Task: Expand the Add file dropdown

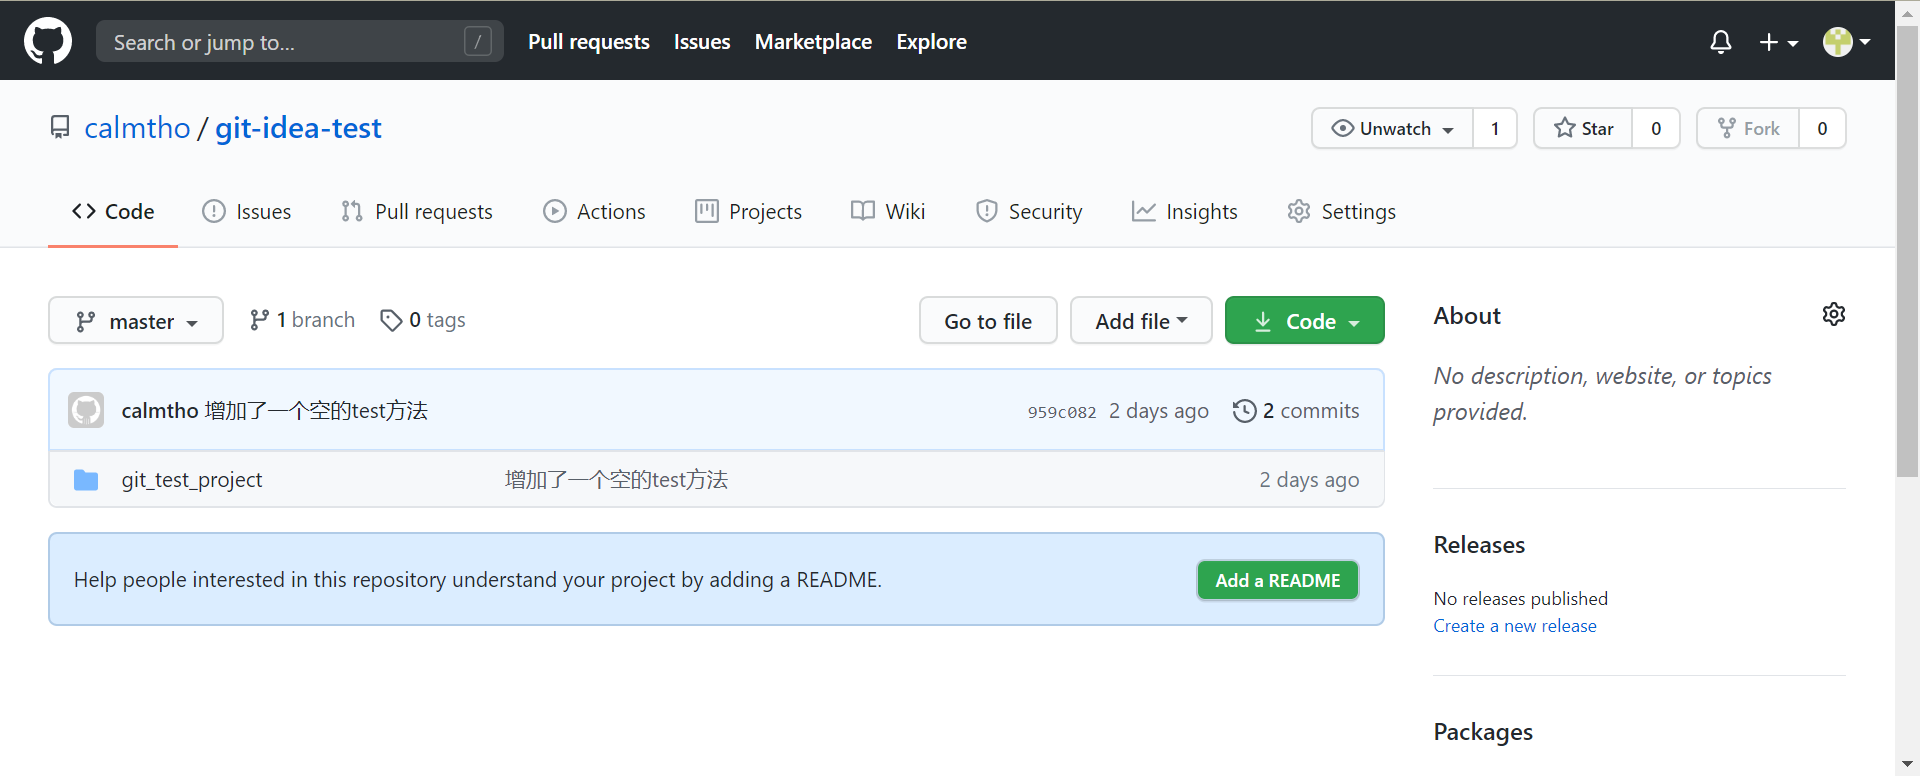Action: click(1141, 320)
